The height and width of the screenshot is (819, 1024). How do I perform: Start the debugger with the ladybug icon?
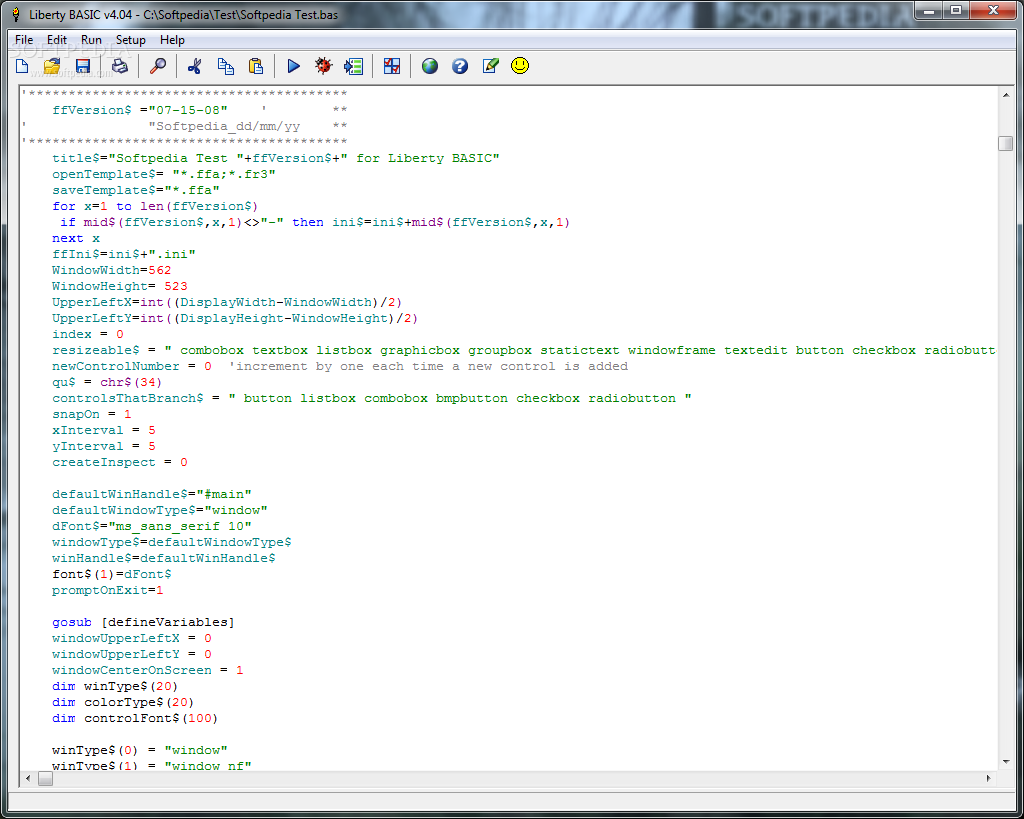[x=323, y=66]
